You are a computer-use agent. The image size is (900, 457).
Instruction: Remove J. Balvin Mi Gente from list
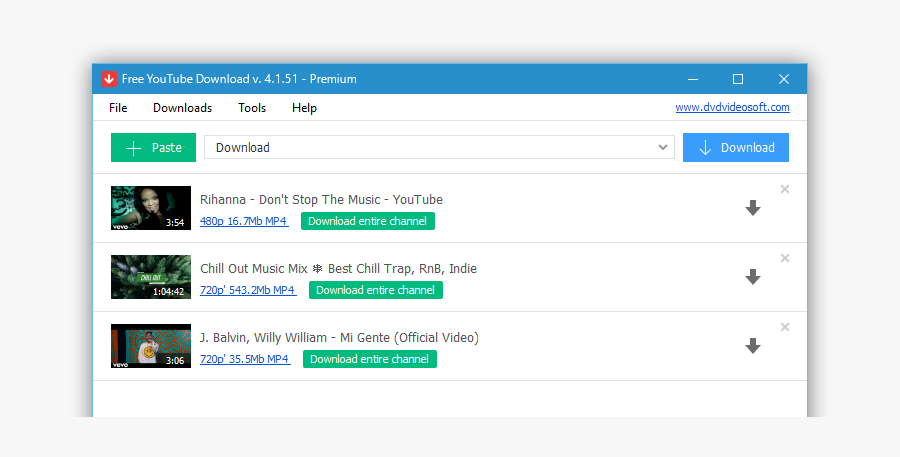(x=785, y=327)
